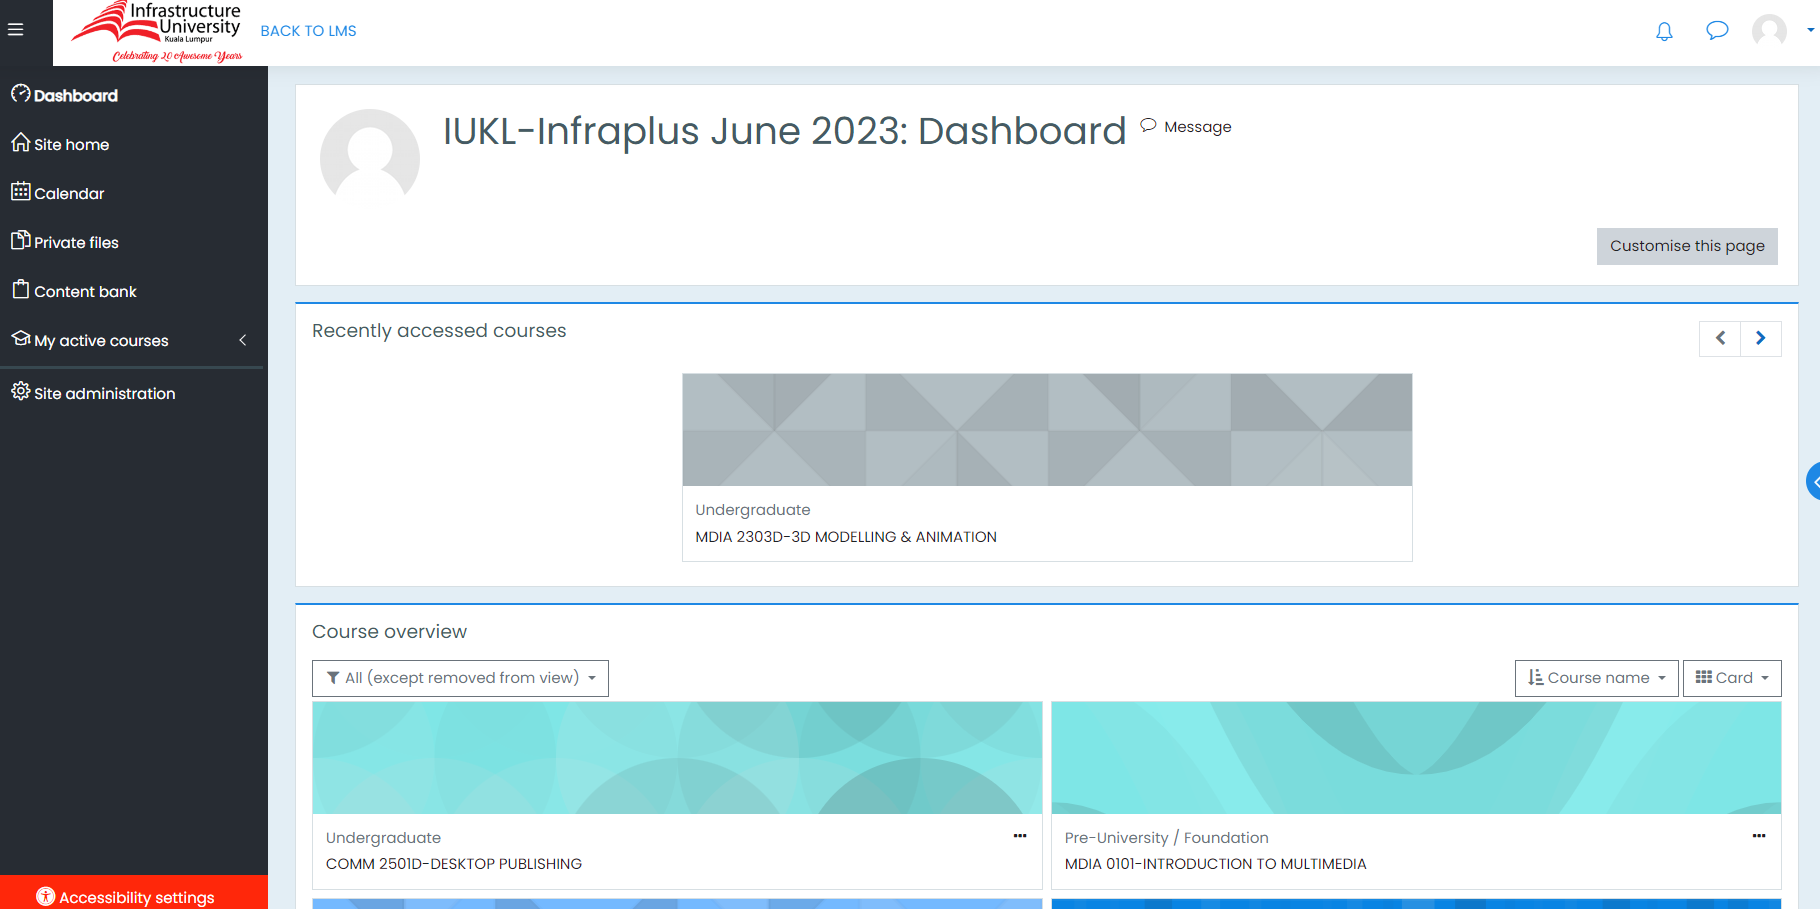This screenshot has height=909, width=1820.
Task: Click the Site administration gear icon
Action: [x=20, y=391]
